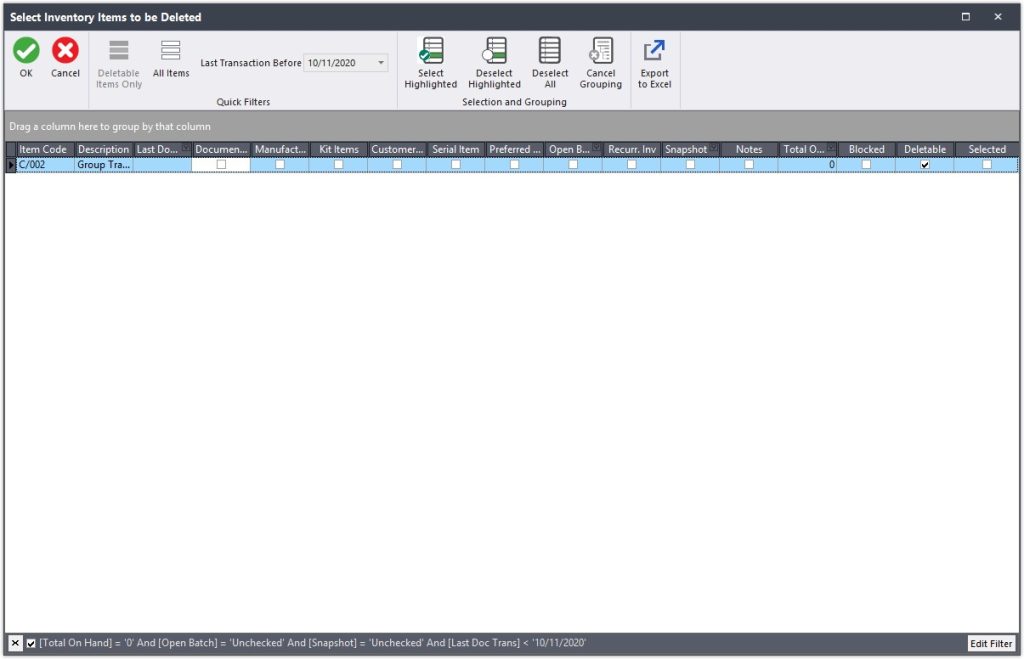1024x659 pixels.
Task: Tick the Selected checkbox for C/002
Action: [986, 164]
